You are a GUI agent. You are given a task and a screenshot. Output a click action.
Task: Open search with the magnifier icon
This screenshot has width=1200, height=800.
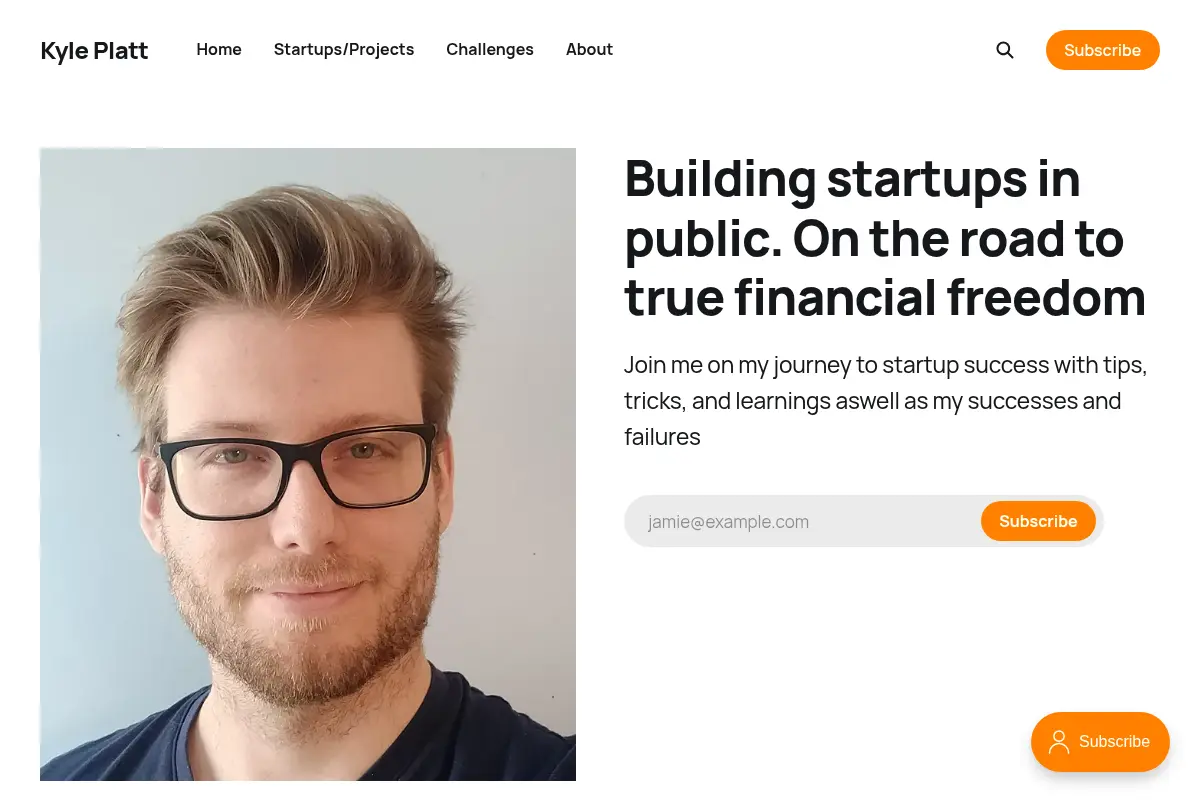[x=1005, y=50]
